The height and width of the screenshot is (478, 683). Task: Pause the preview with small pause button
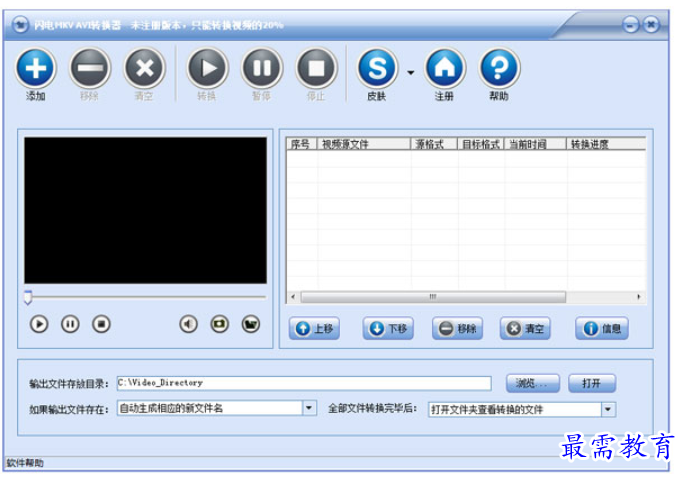point(70,324)
